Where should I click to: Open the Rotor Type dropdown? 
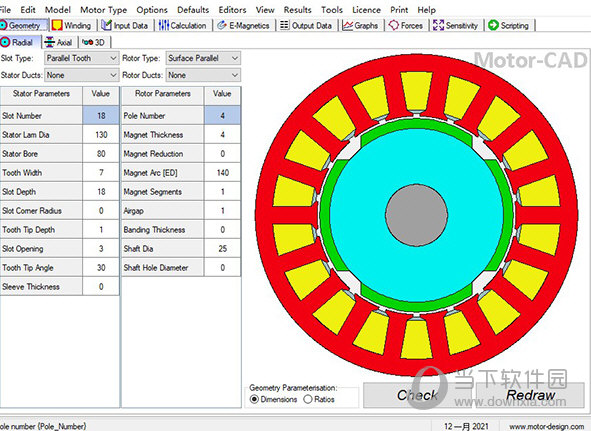pyautogui.click(x=203, y=58)
